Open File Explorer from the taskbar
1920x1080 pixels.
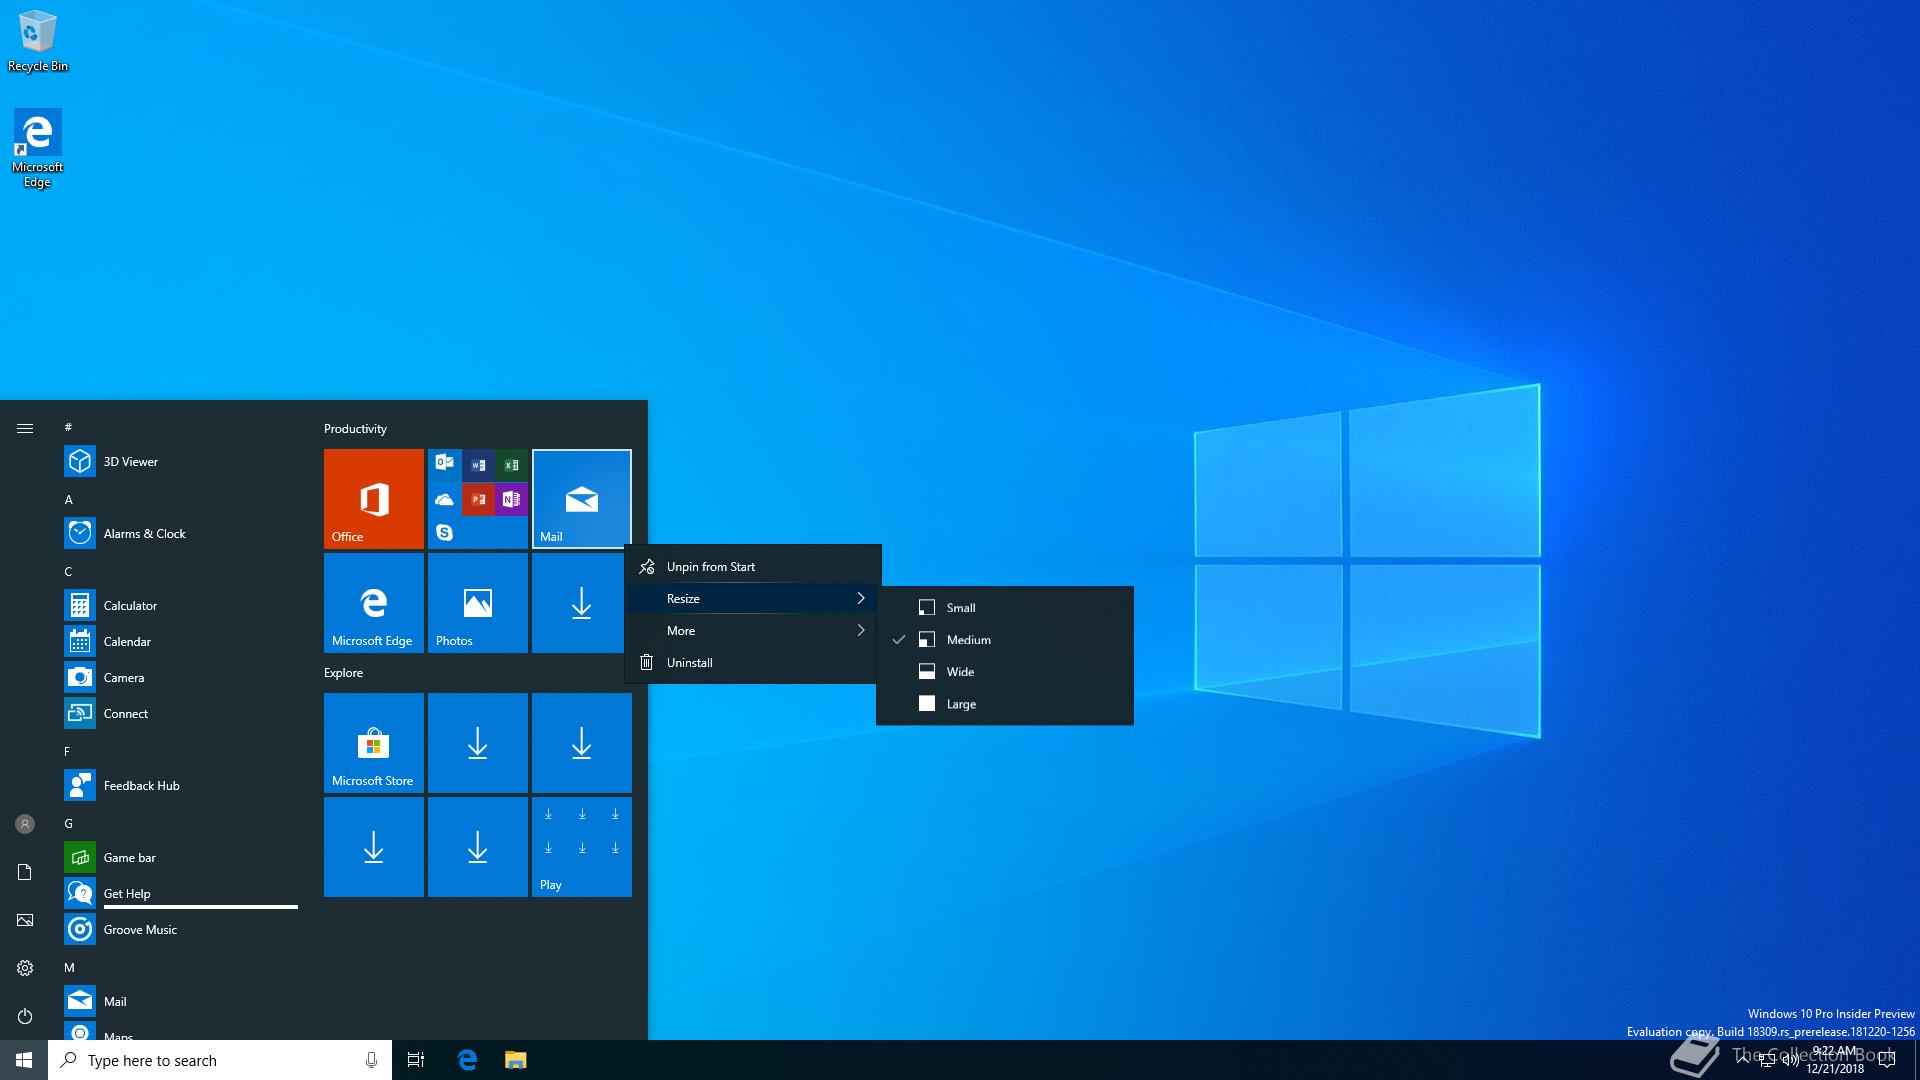point(515,1060)
